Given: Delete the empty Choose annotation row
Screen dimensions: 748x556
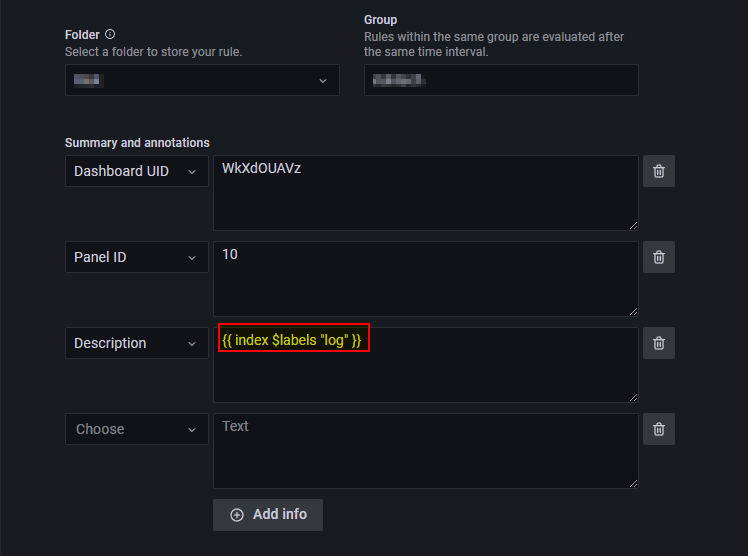Looking at the screenshot, I should coord(658,429).
